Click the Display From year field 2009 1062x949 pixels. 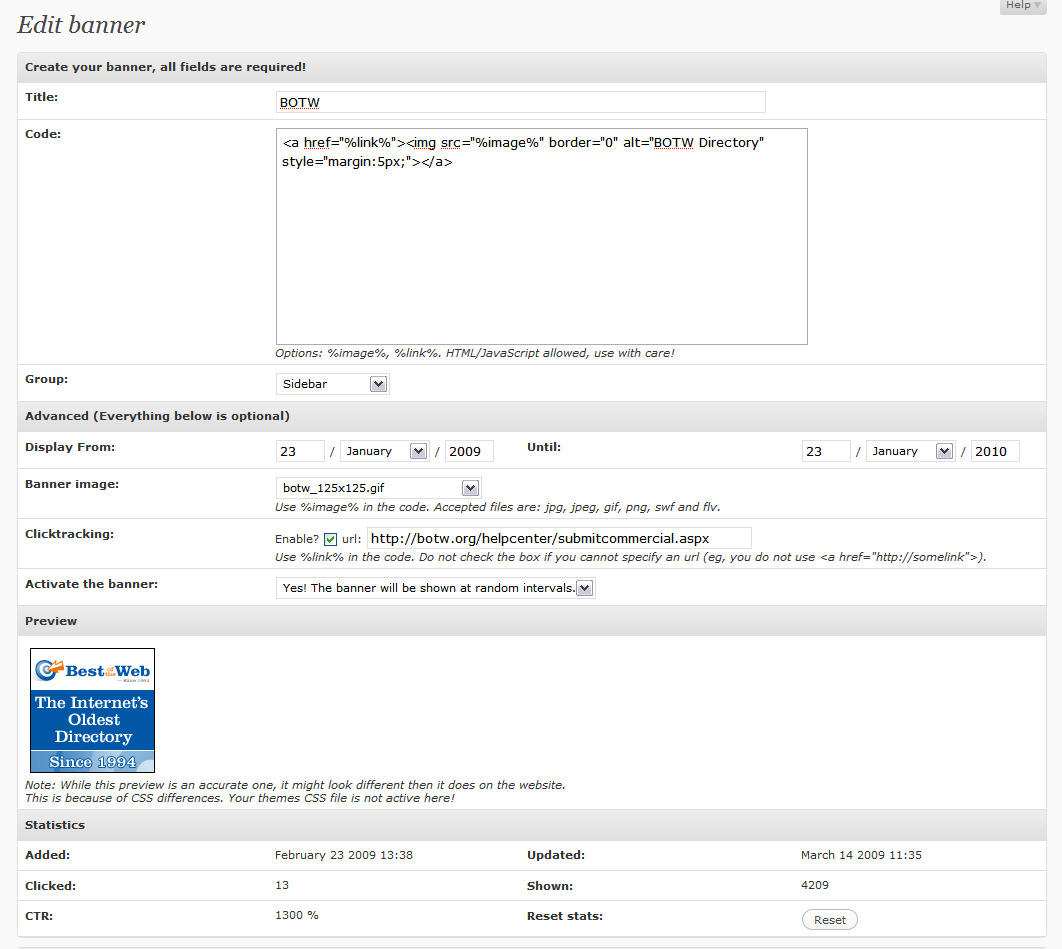click(469, 451)
